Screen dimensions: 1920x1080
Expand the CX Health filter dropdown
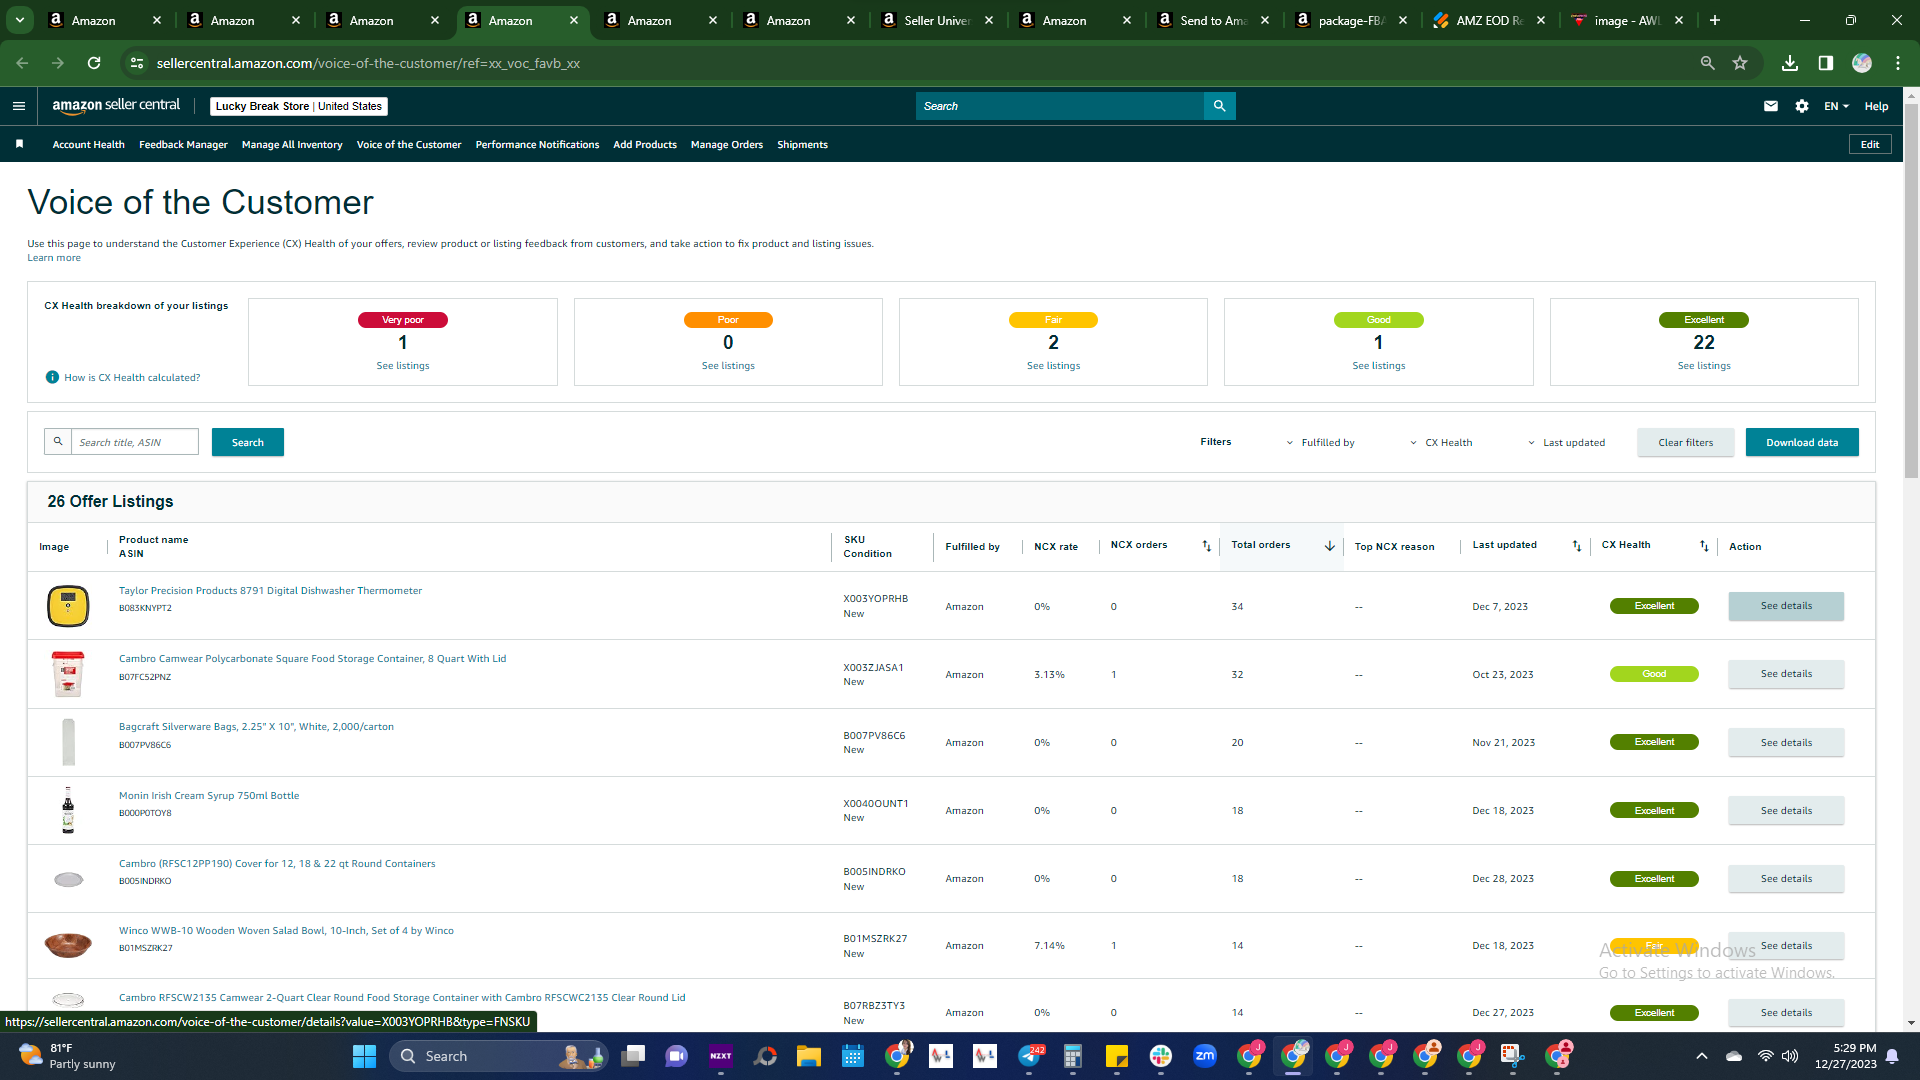pyautogui.click(x=1441, y=443)
